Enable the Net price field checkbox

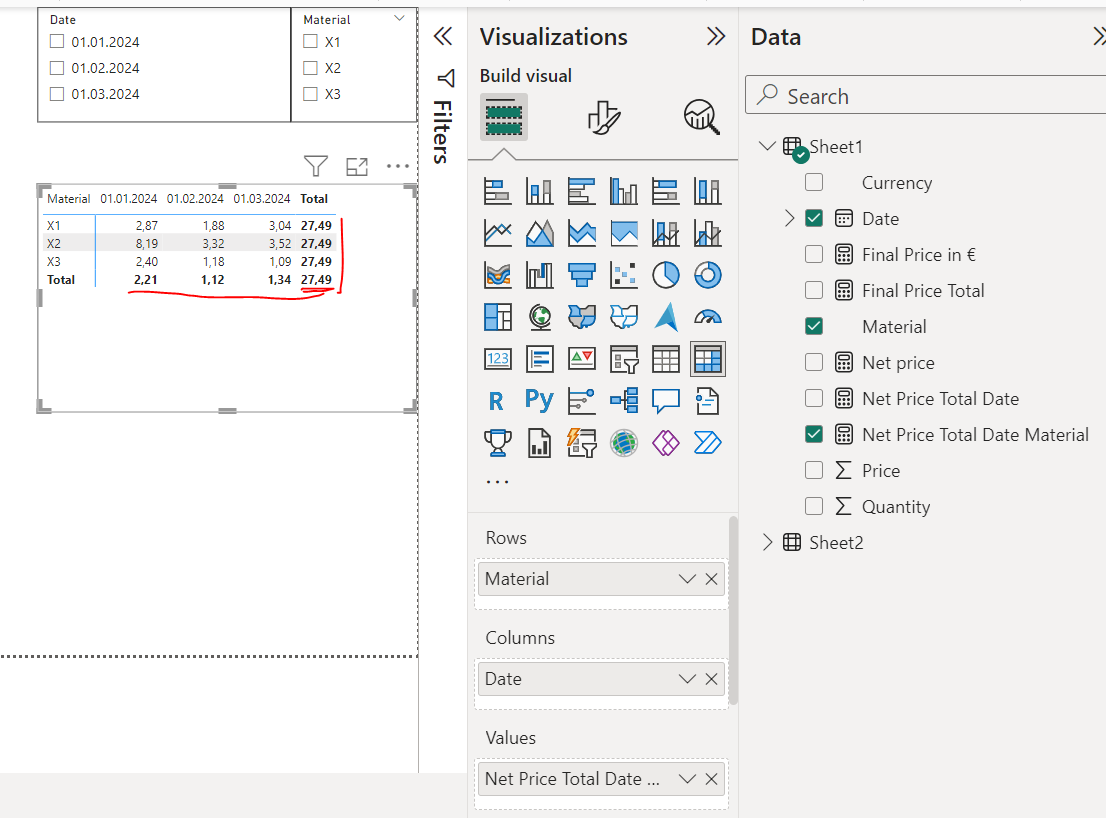click(x=814, y=362)
